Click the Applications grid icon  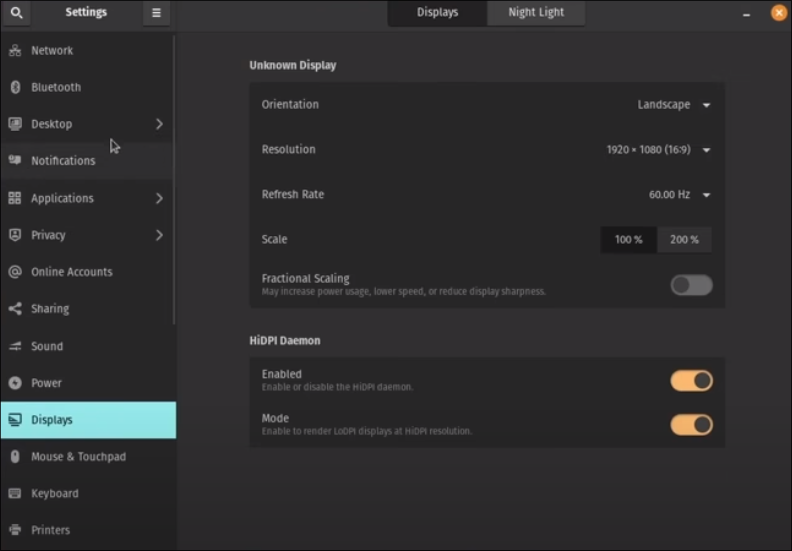pyautogui.click(x=15, y=198)
